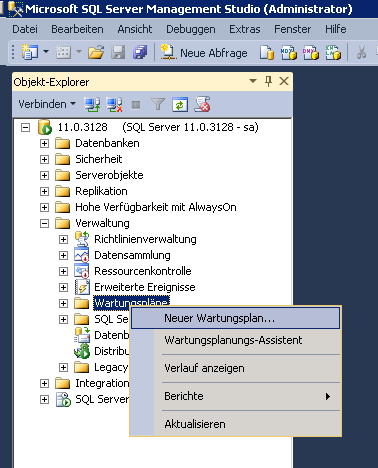Expand the Datenbanken folder
Screen dimensions: 378x468
44,143
